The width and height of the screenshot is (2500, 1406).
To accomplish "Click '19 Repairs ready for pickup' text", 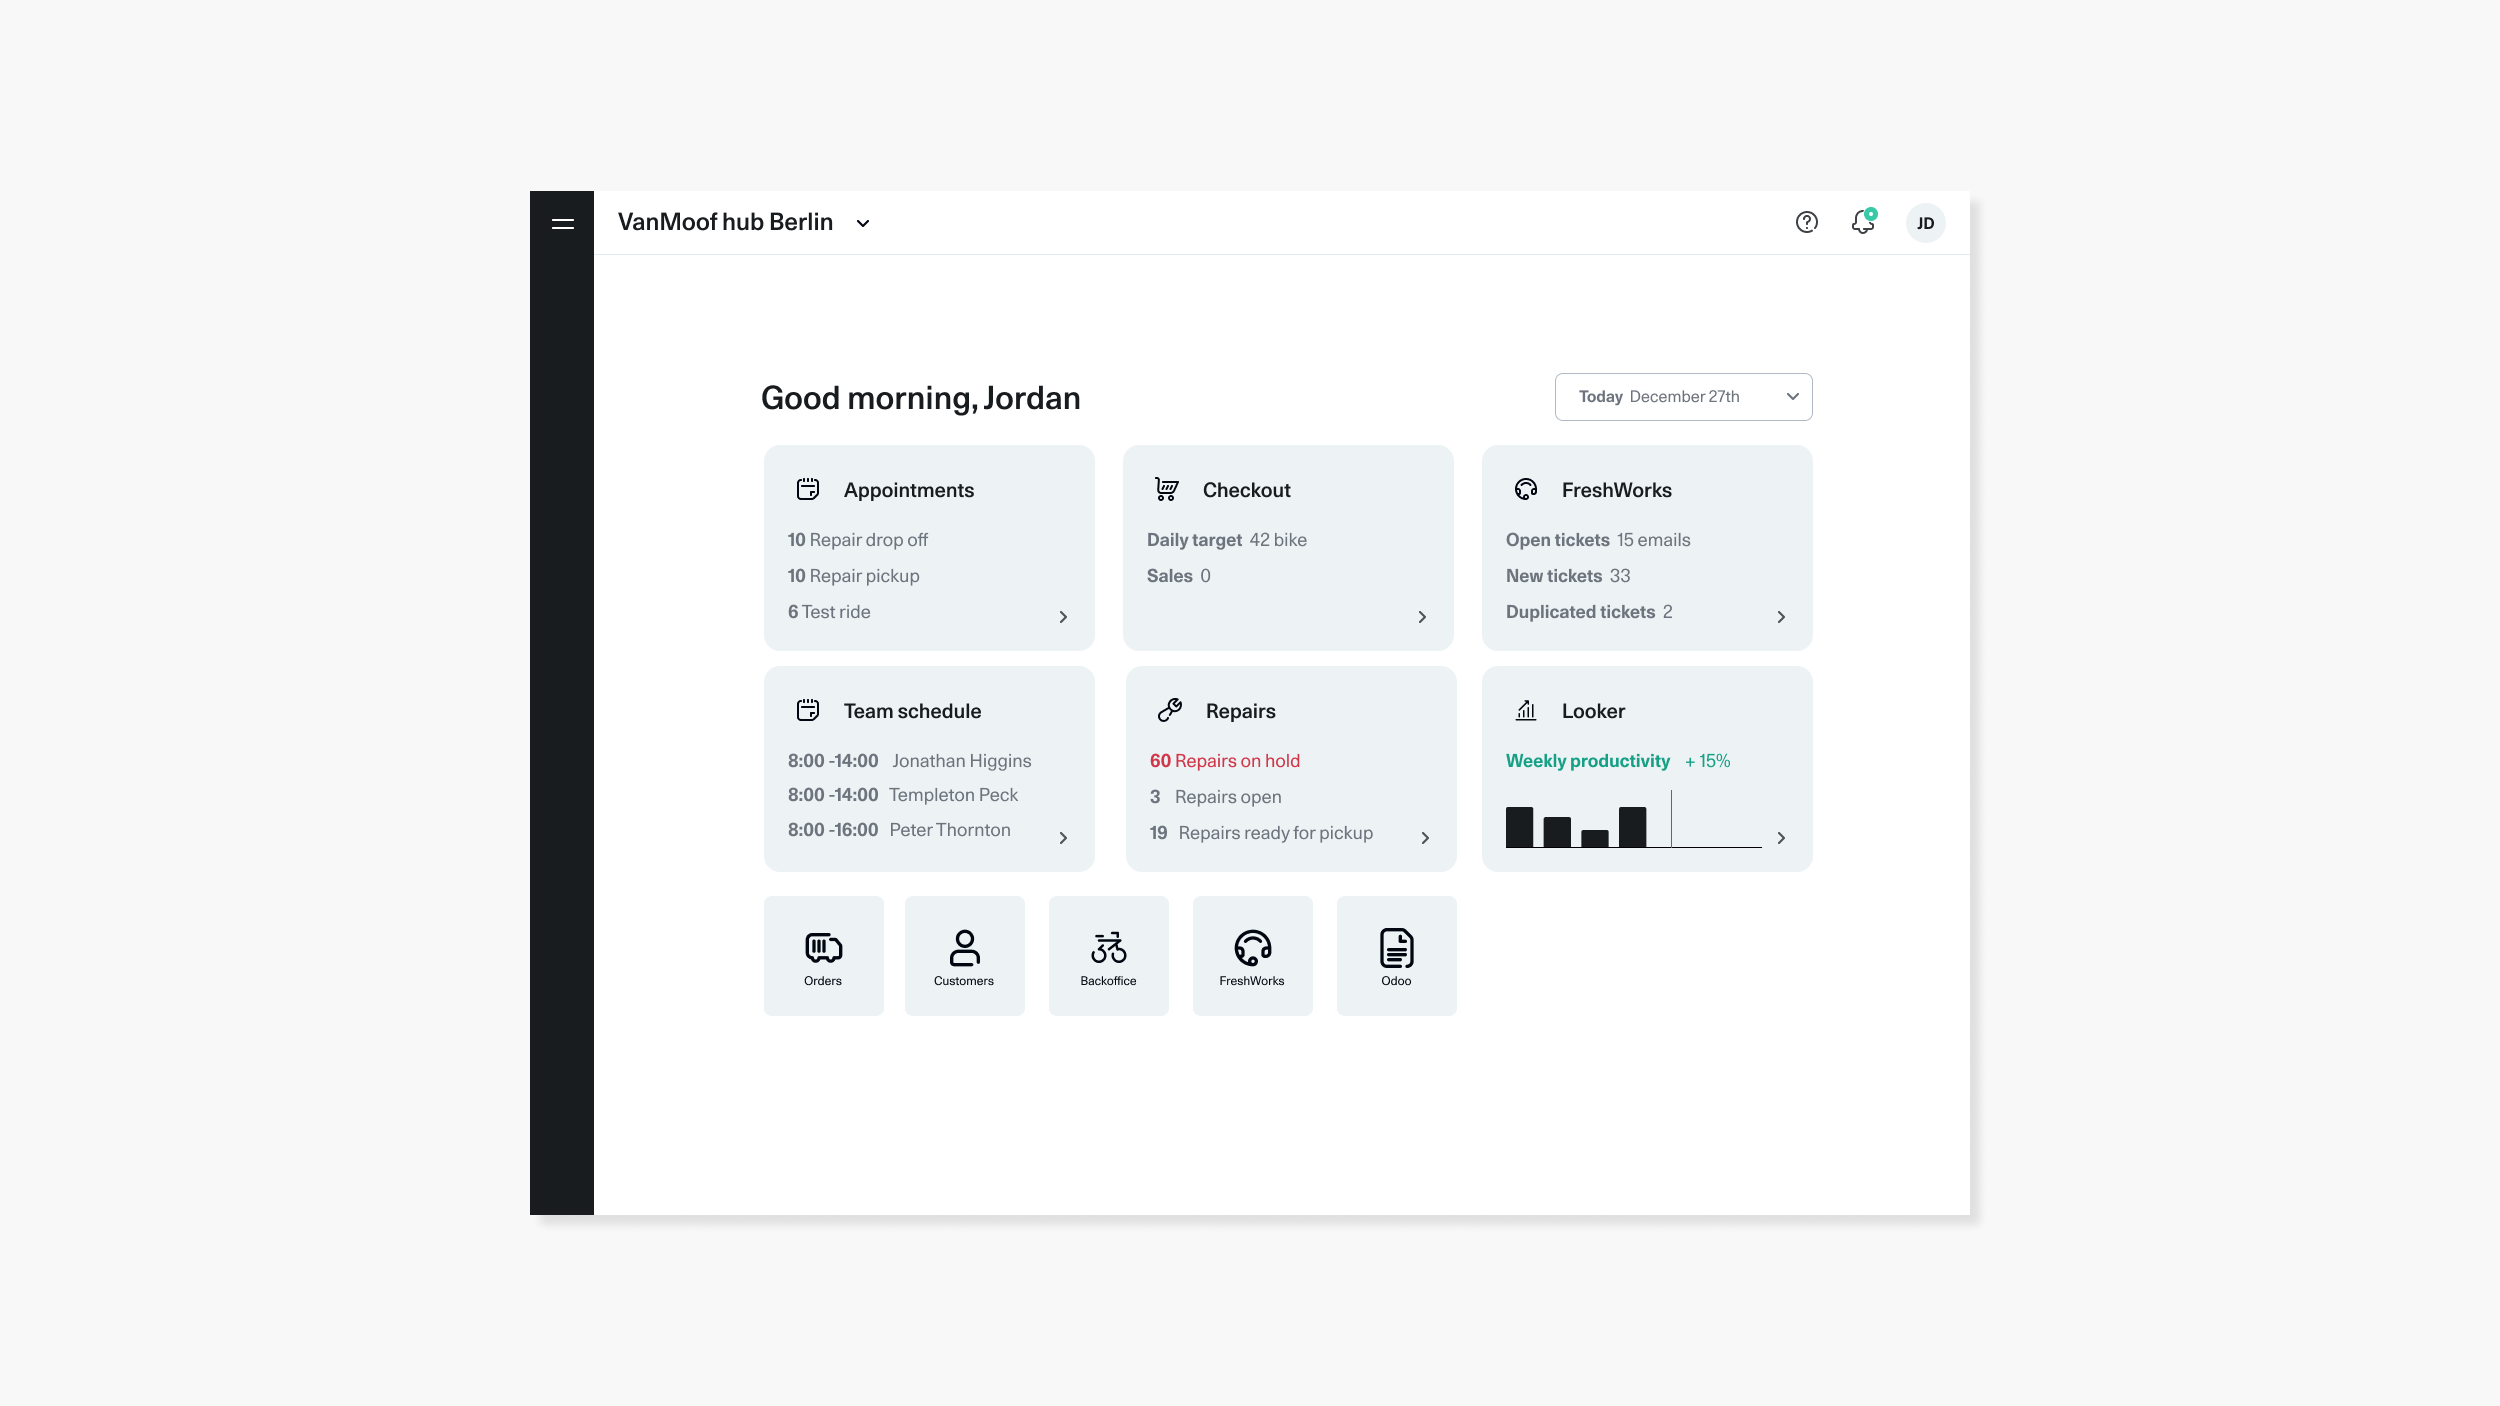I will pos(1262,833).
